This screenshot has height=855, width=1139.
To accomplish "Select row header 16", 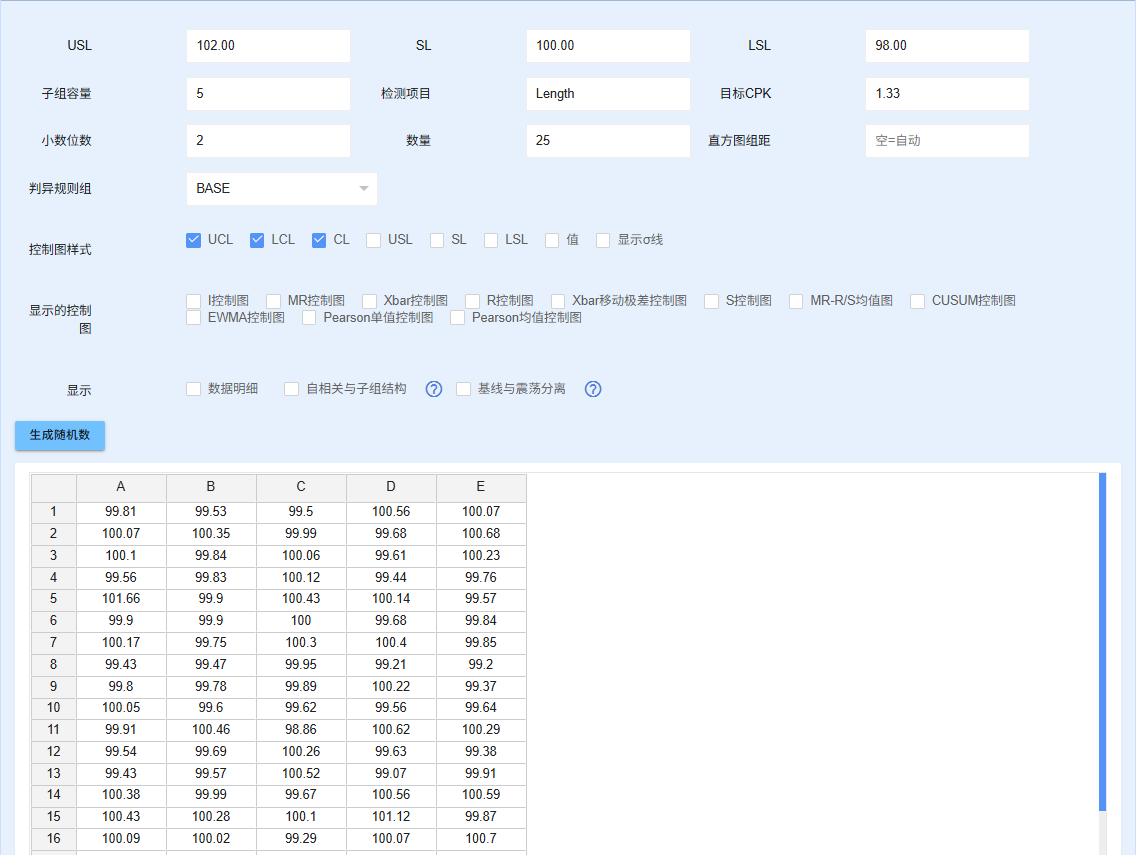I will [x=54, y=839].
